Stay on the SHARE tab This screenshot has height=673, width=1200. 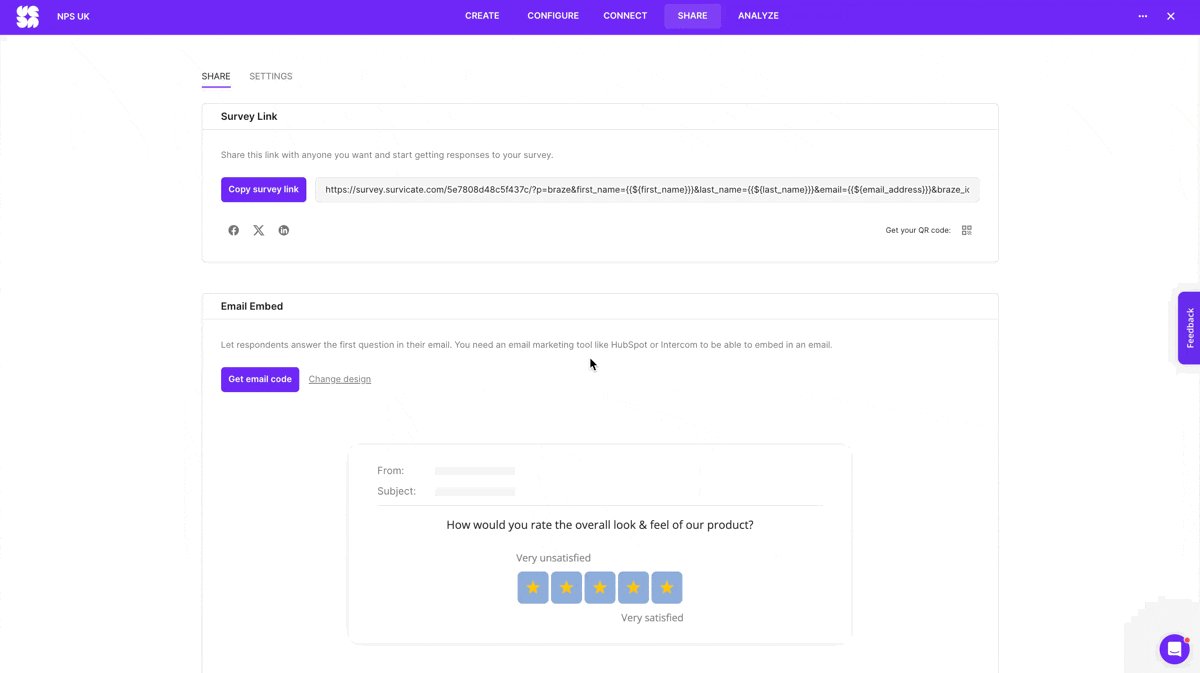(215, 76)
